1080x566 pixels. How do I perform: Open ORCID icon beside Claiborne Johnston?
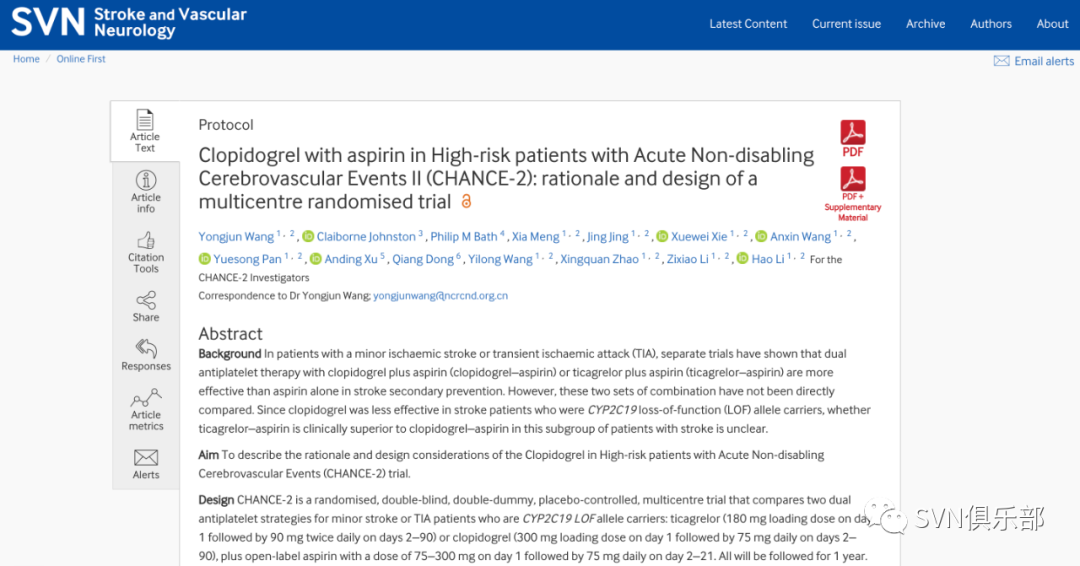pyautogui.click(x=308, y=236)
